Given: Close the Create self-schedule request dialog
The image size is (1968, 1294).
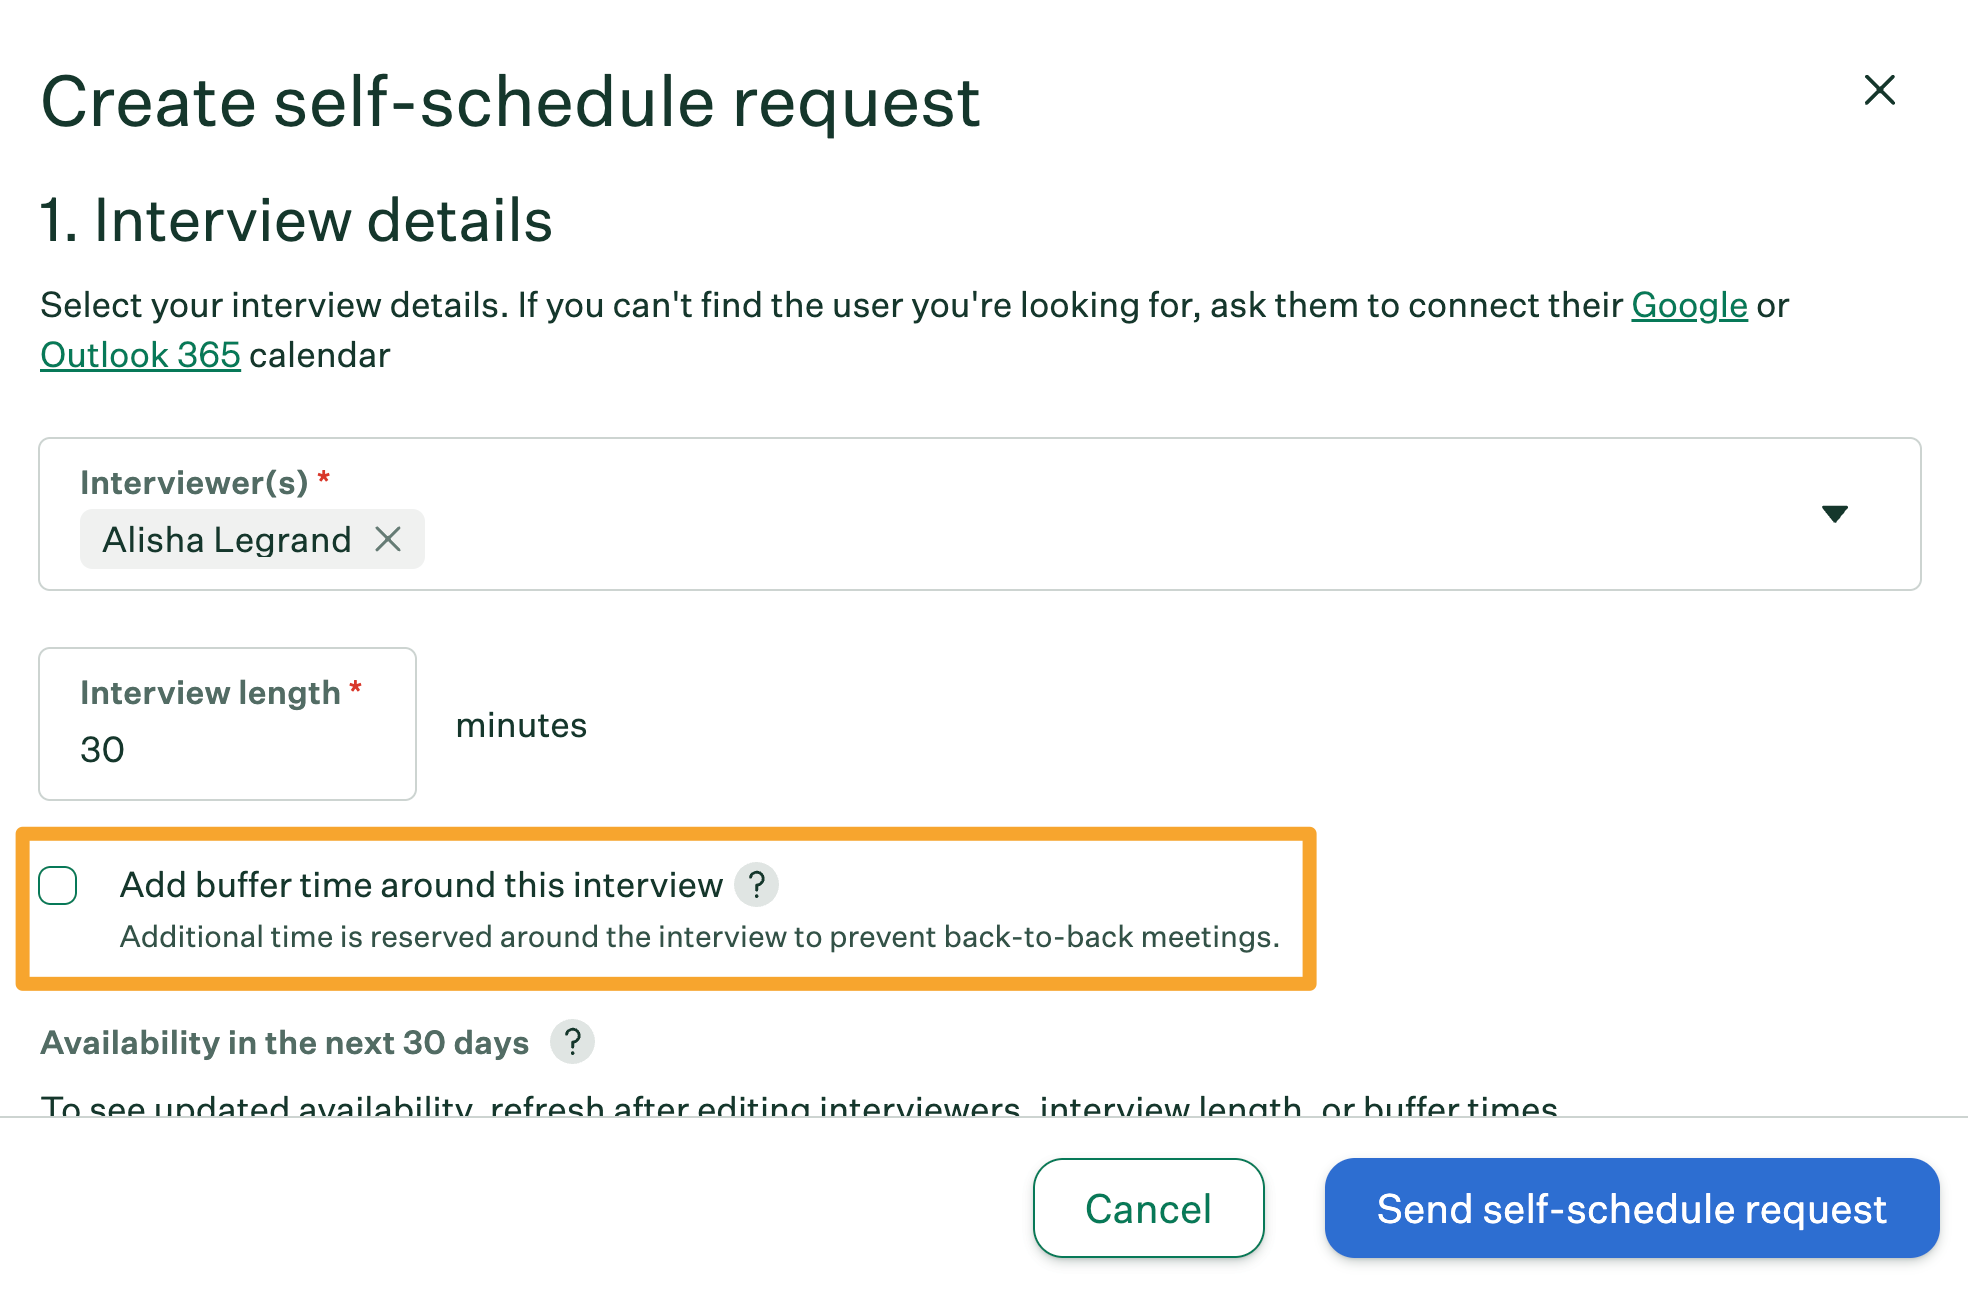Looking at the screenshot, I should (1879, 90).
